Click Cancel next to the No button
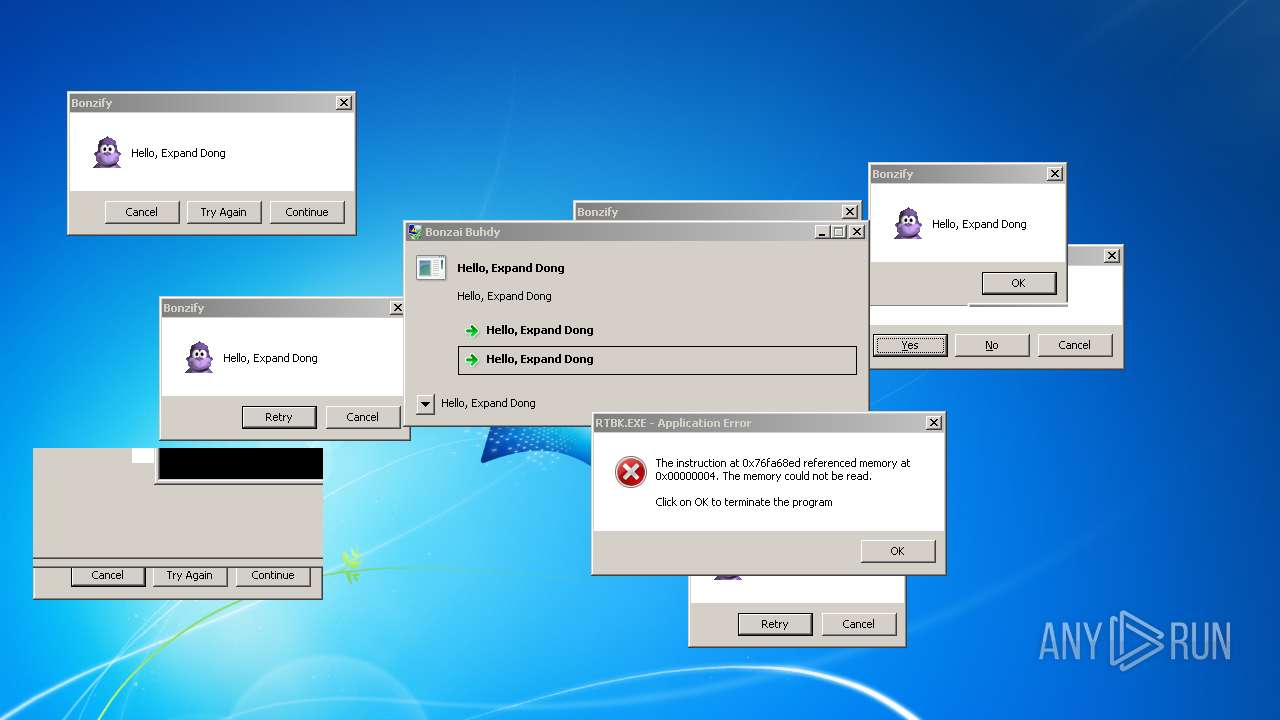This screenshot has height=720, width=1280. tap(1075, 345)
